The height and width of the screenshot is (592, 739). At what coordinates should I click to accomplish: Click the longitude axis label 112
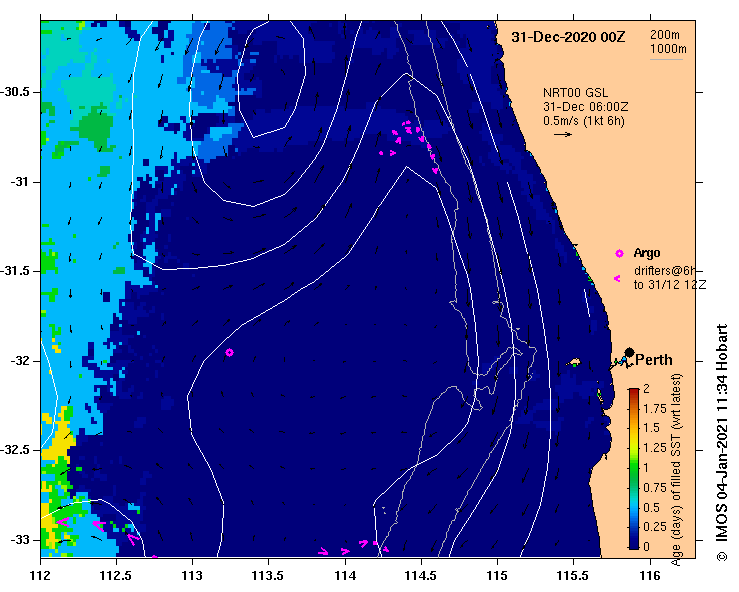pyautogui.click(x=41, y=575)
